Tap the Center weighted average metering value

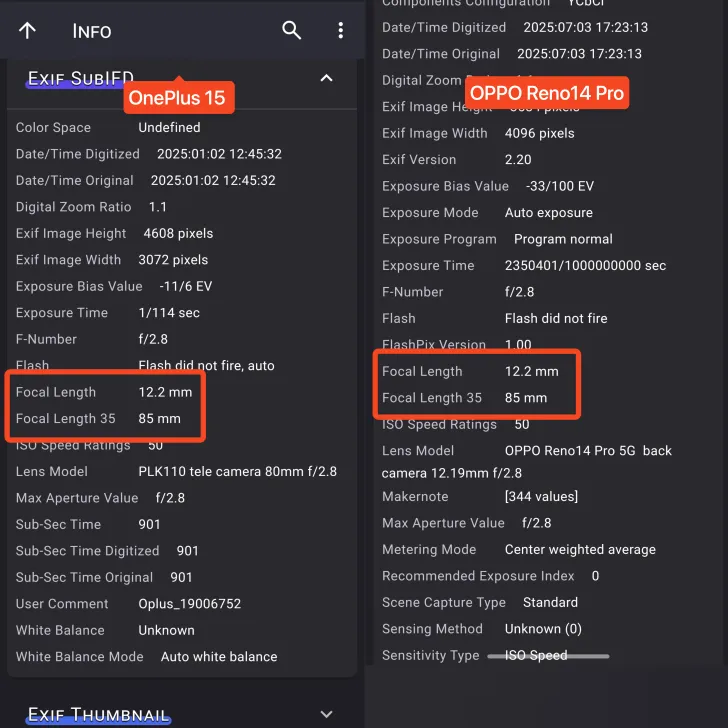click(x=580, y=549)
